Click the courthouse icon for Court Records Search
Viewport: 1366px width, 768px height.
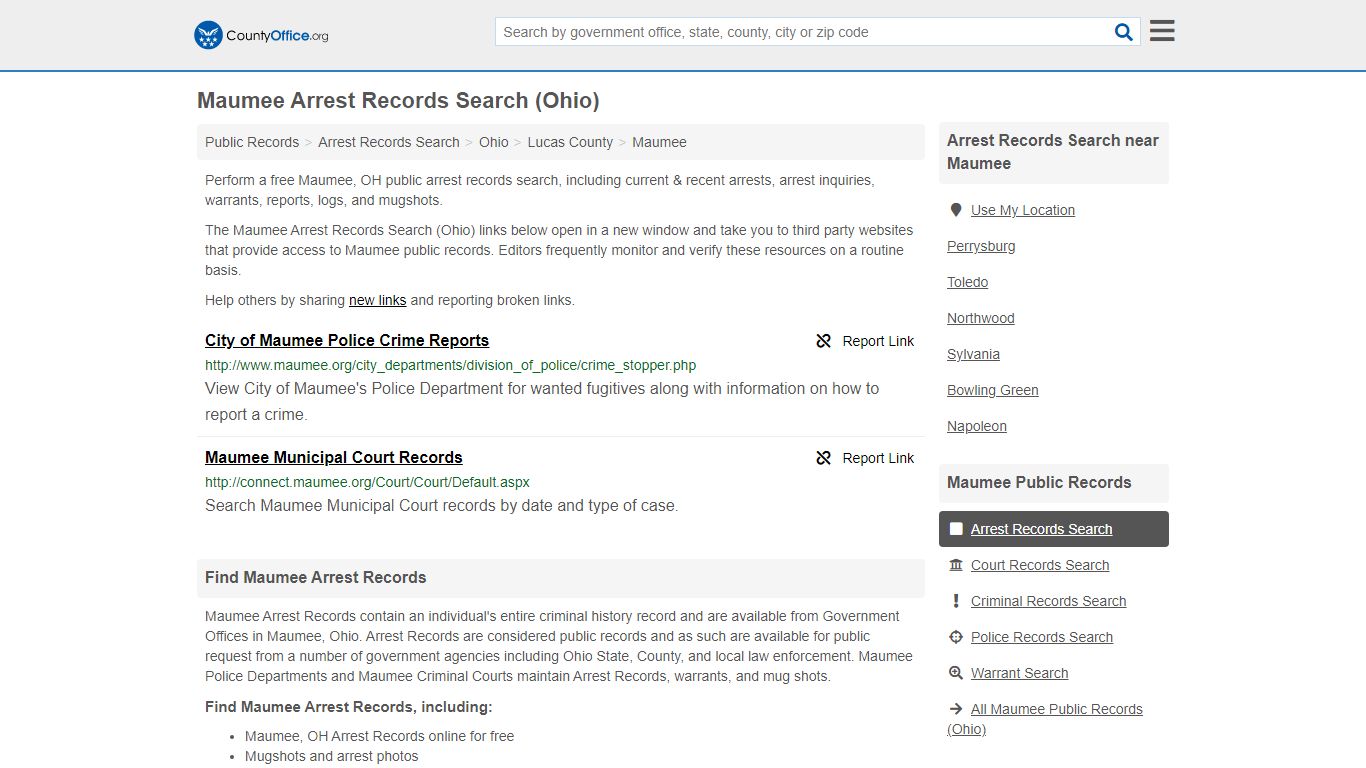[956, 565]
